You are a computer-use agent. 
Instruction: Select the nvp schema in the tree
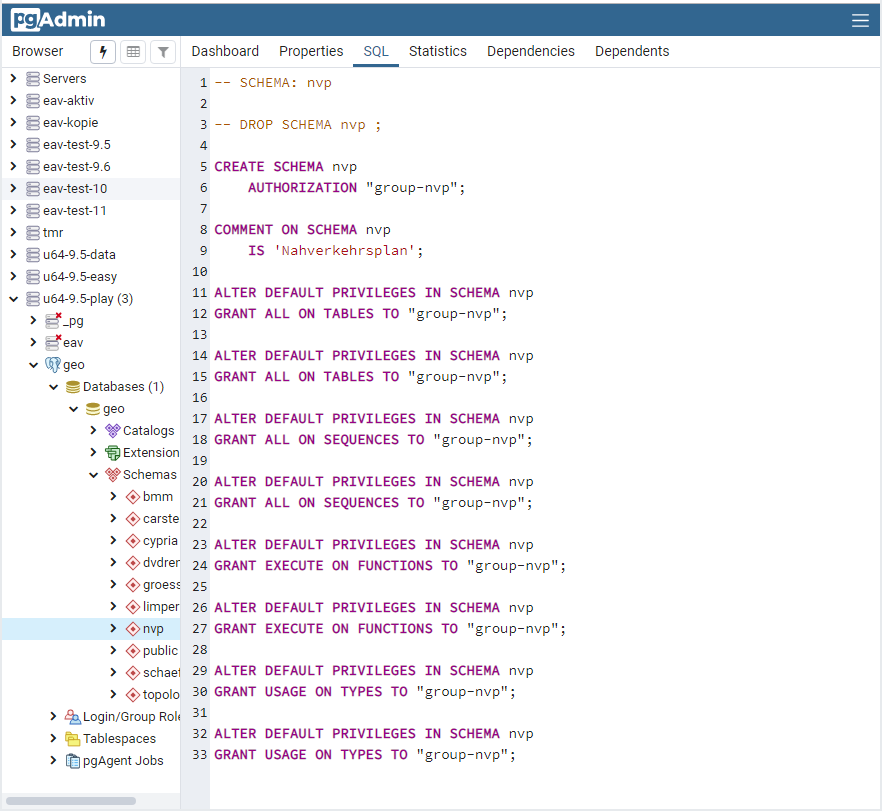tap(152, 628)
